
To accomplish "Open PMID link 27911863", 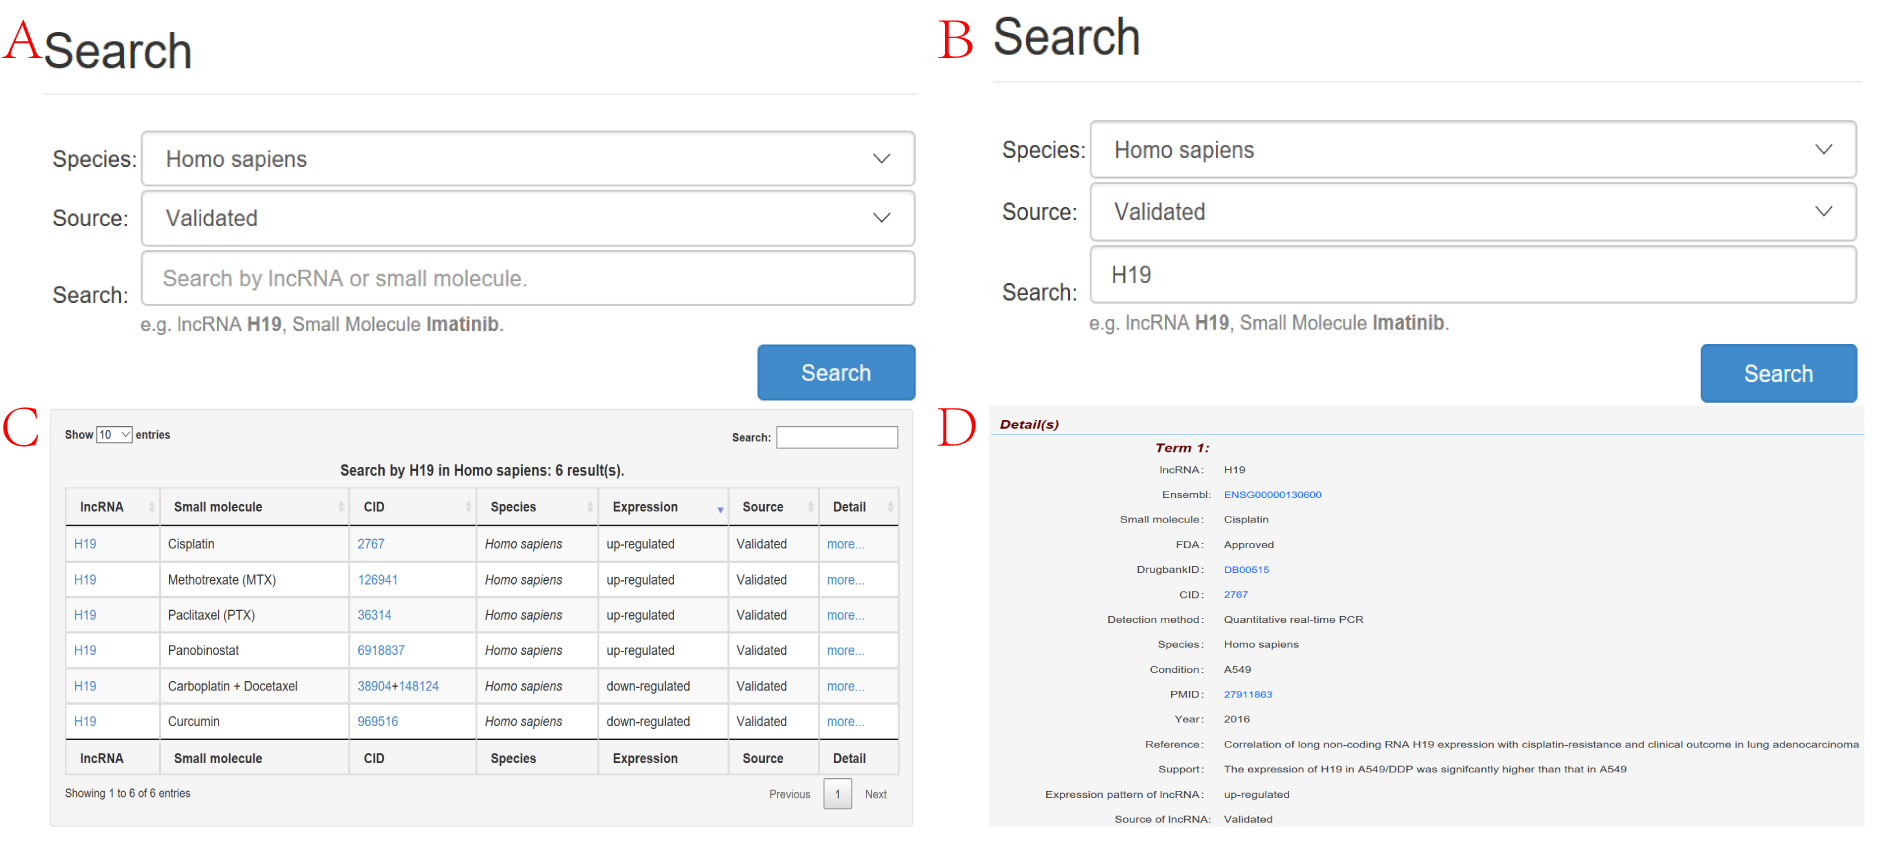I will point(1248,695).
